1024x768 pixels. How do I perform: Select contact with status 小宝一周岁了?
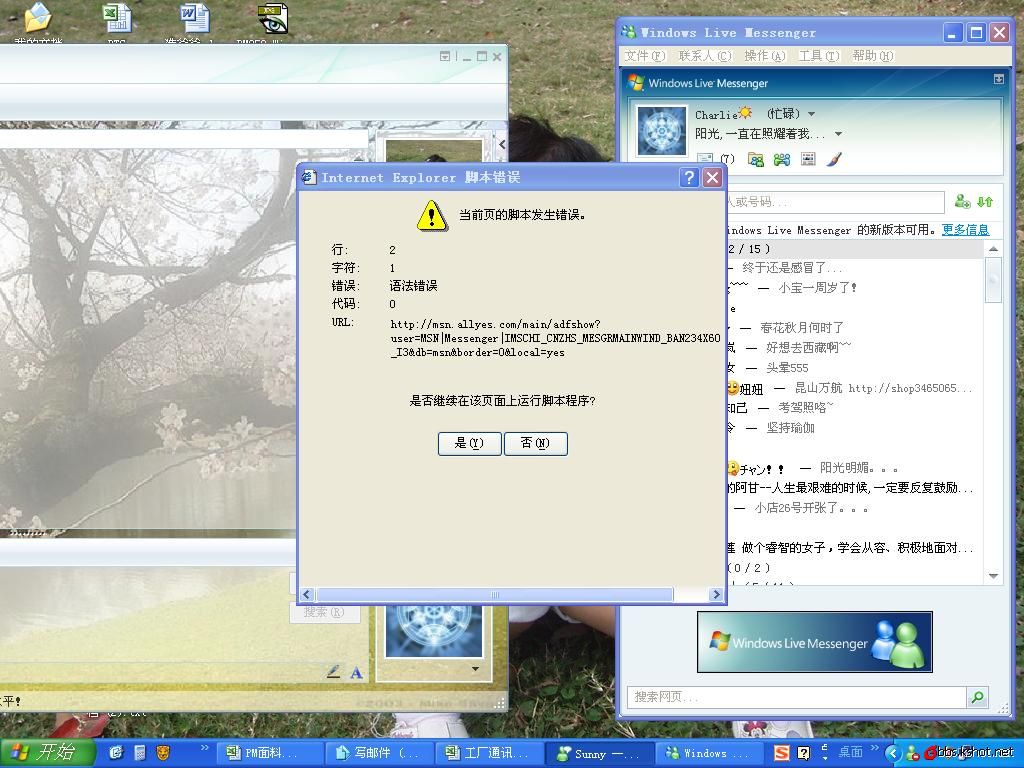(854, 288)
